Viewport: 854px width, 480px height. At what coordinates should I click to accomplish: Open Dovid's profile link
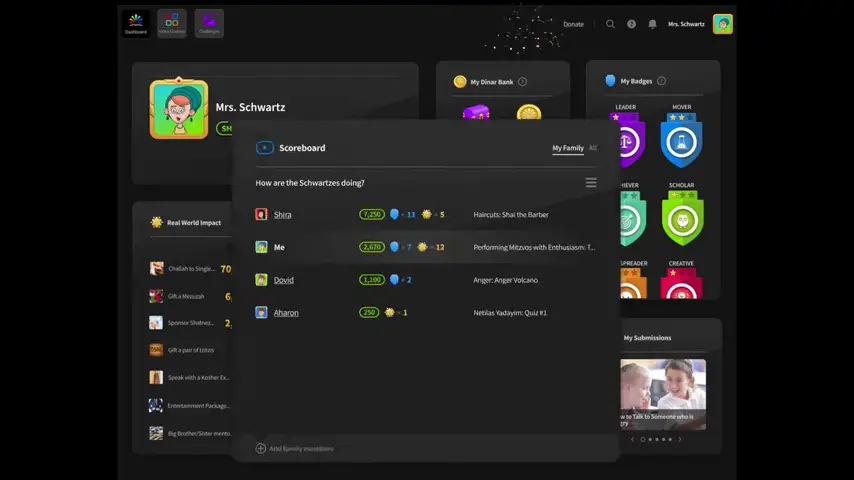283,280
